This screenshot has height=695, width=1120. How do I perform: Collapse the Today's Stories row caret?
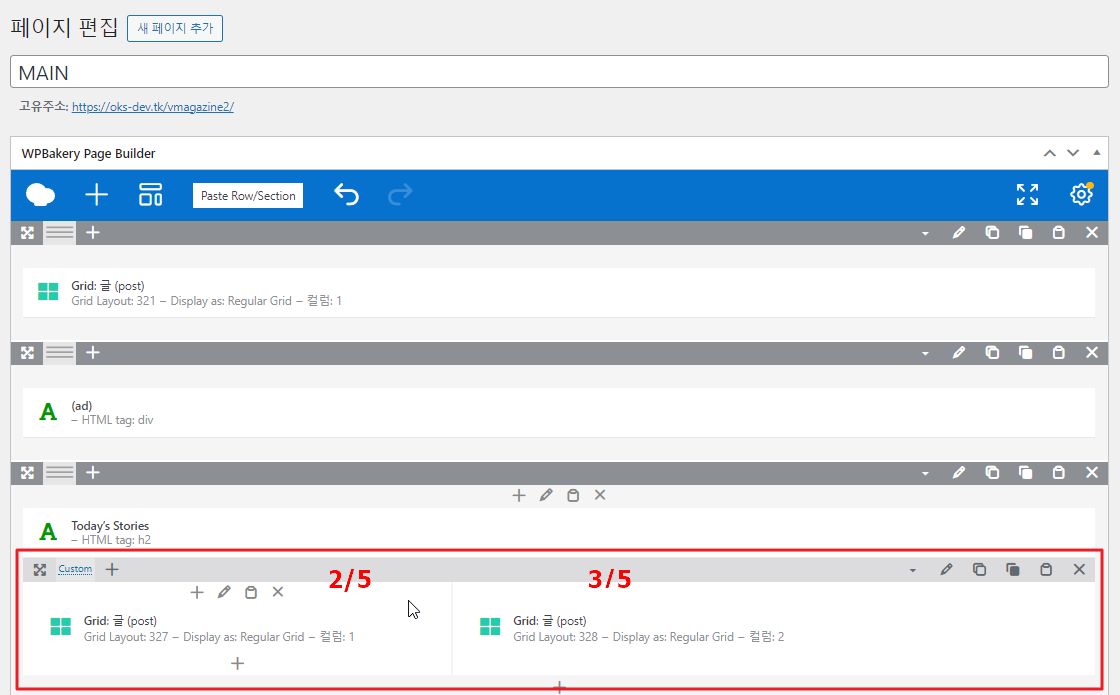pyautogui.click(x=926, y=474)
